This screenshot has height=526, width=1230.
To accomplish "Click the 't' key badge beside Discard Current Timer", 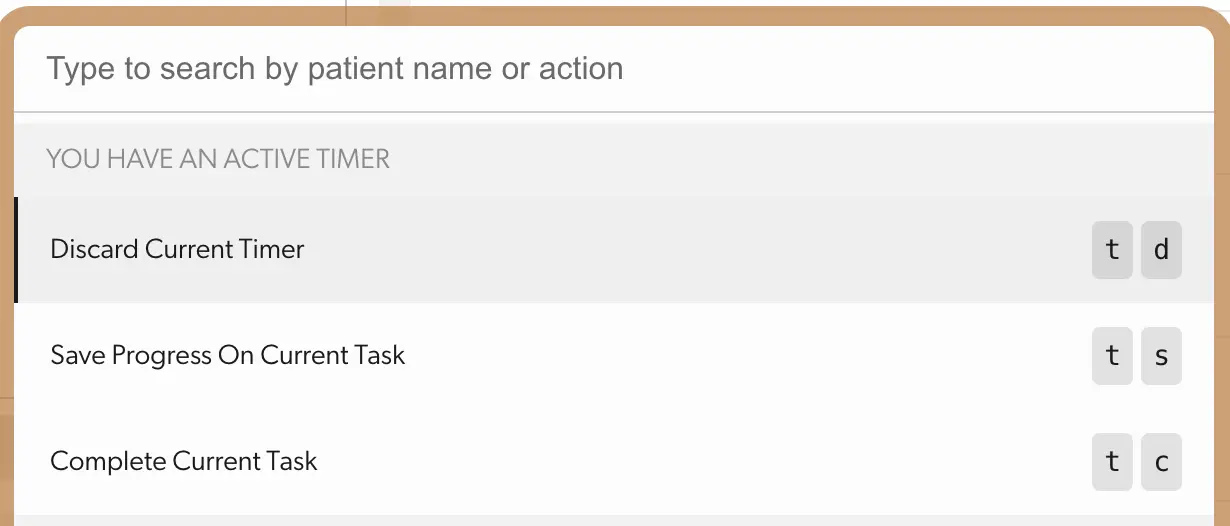I will 1113,250.
